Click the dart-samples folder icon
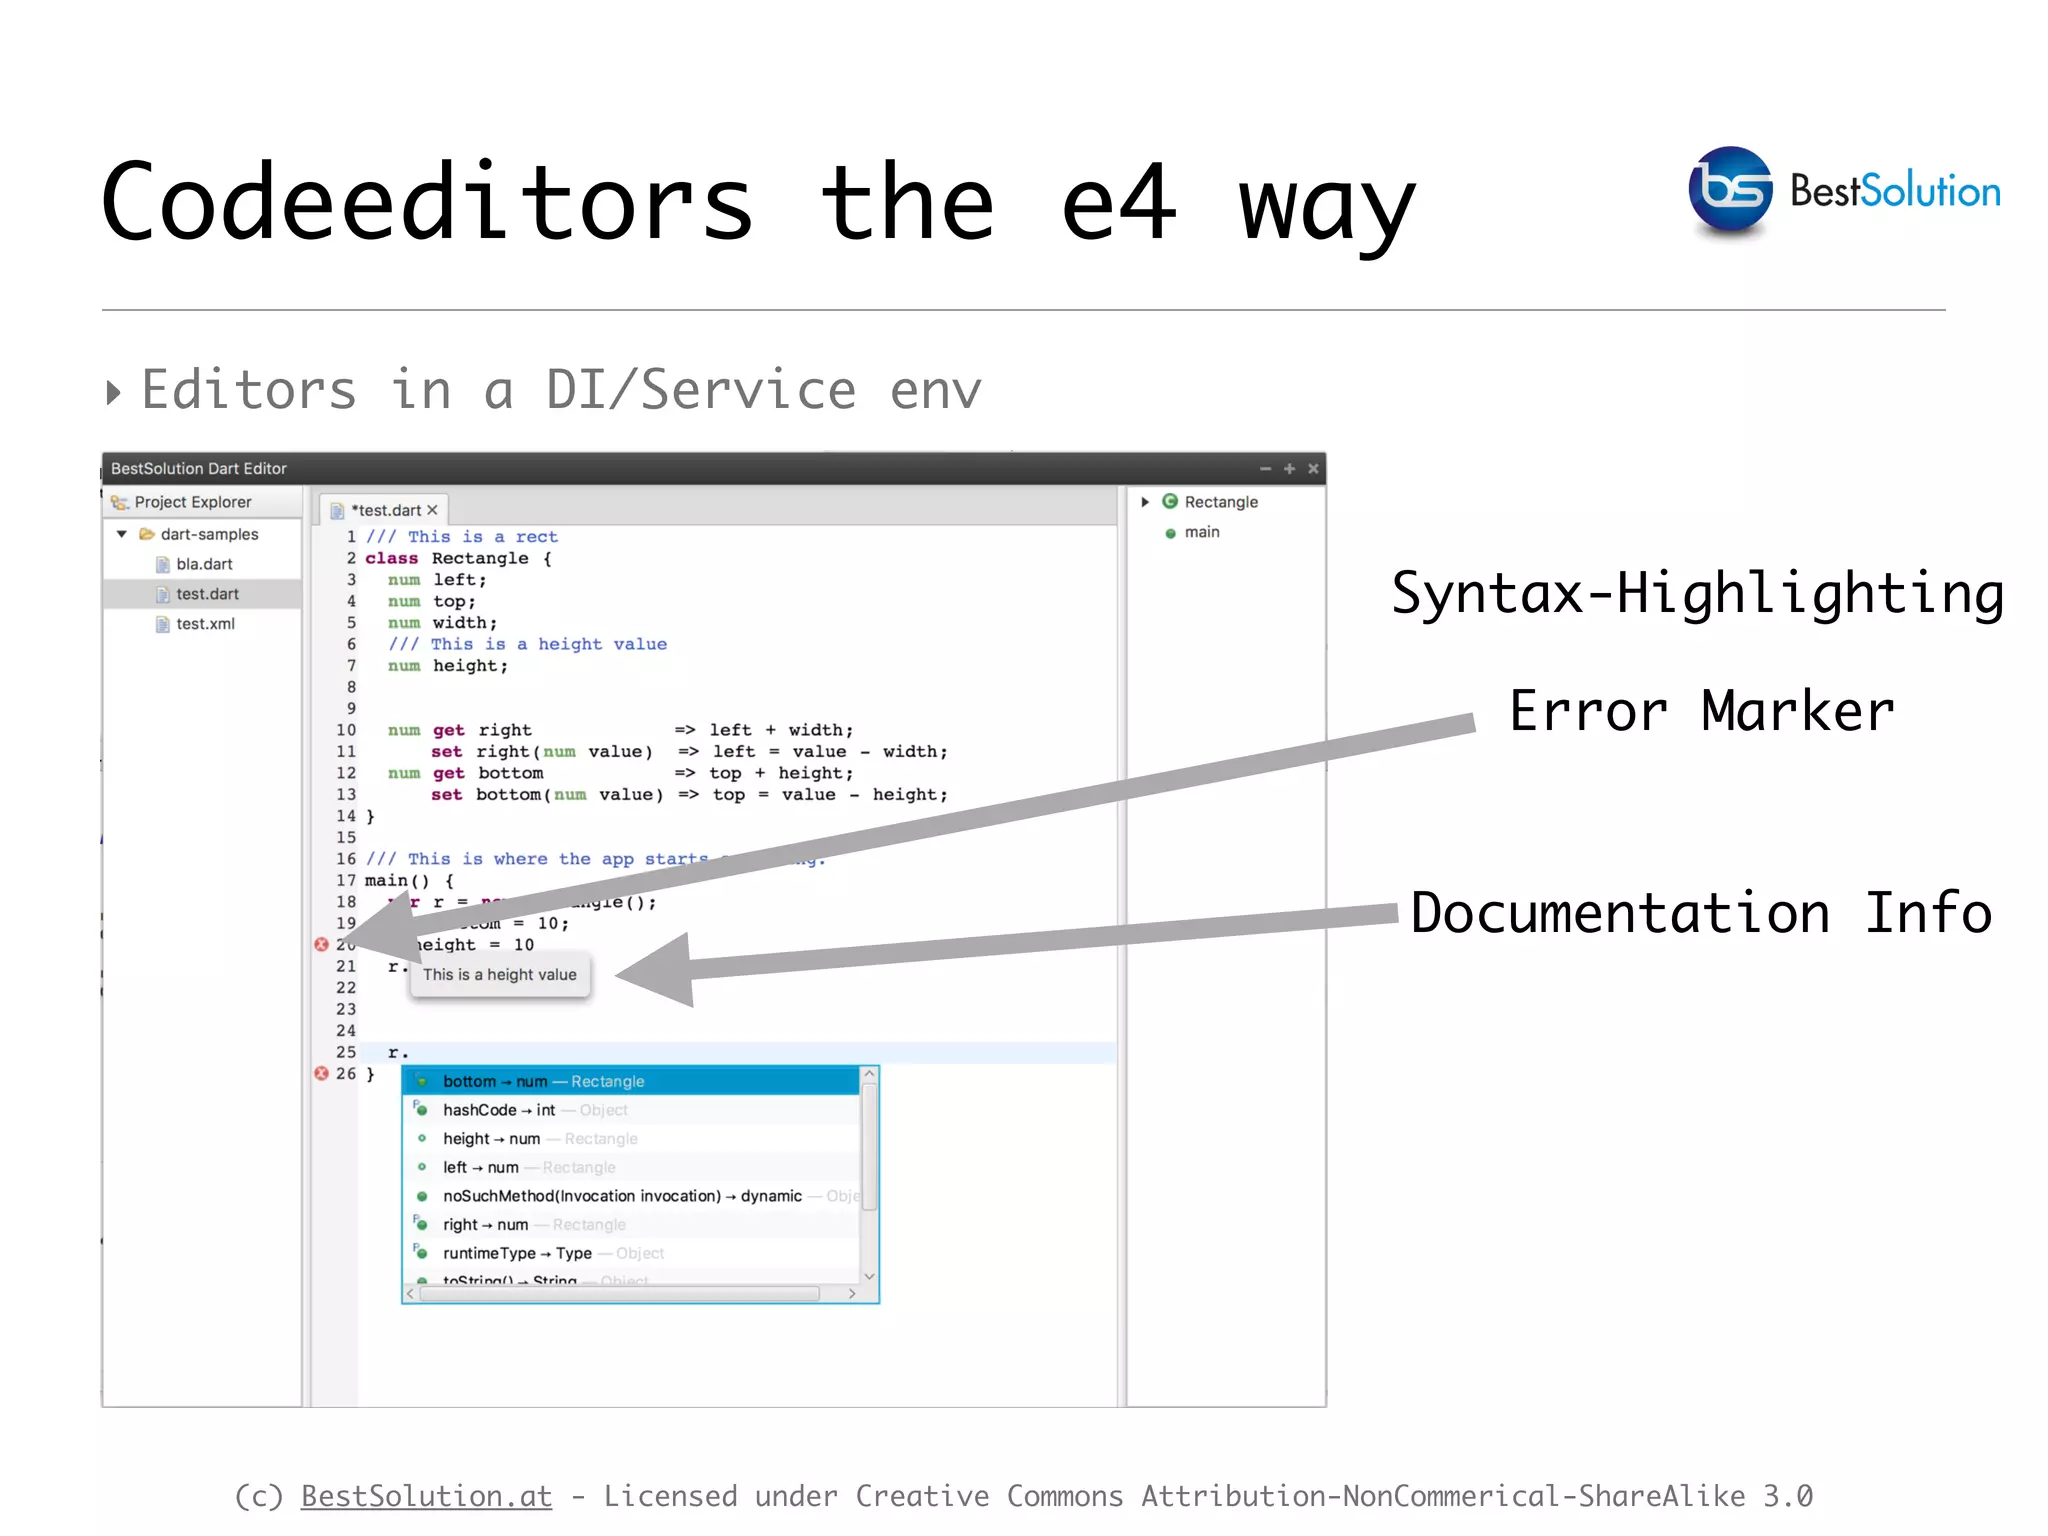2048x1536 pixels. click(x=146, y=534)
